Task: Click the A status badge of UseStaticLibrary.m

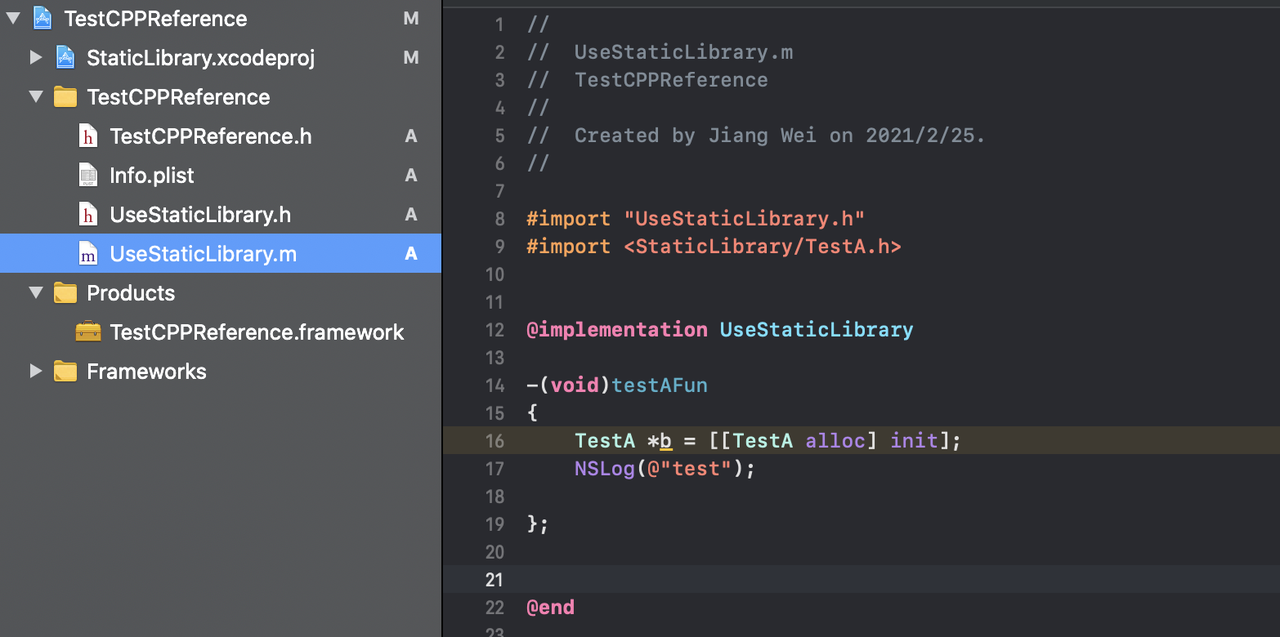Action: (411, 254)
